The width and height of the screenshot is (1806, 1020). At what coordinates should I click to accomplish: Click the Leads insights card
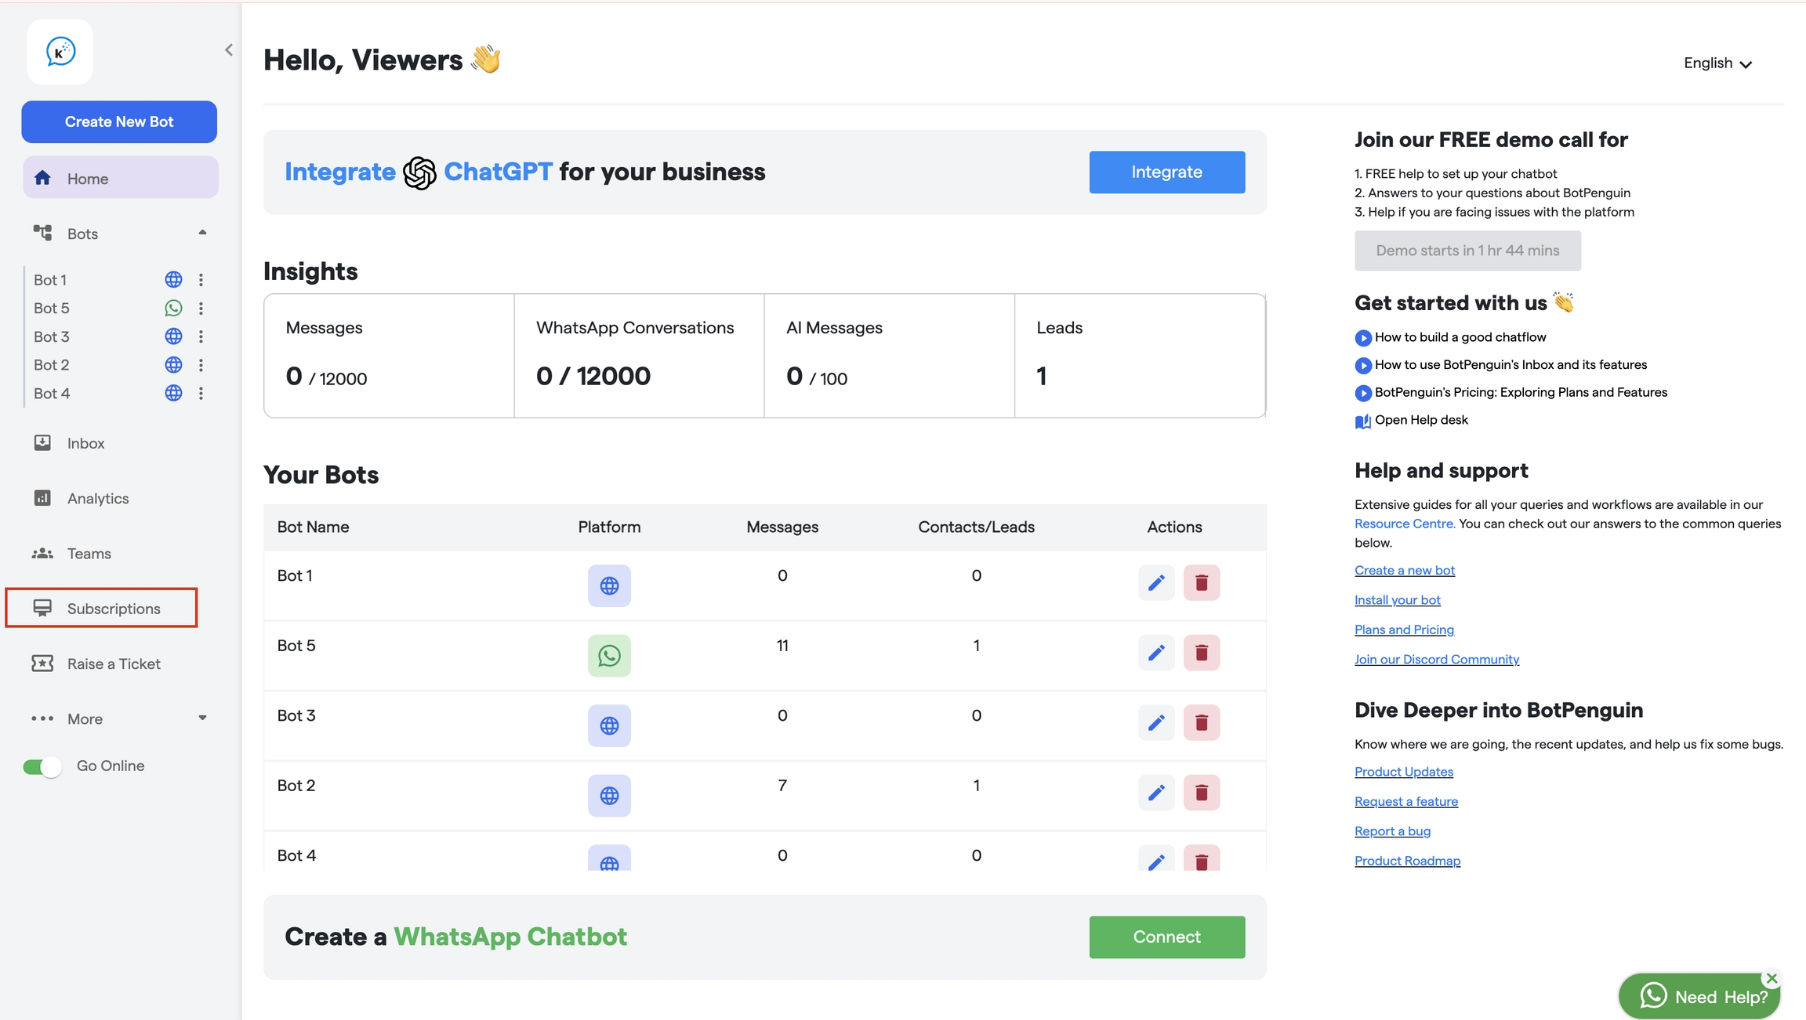(1139, 356)
